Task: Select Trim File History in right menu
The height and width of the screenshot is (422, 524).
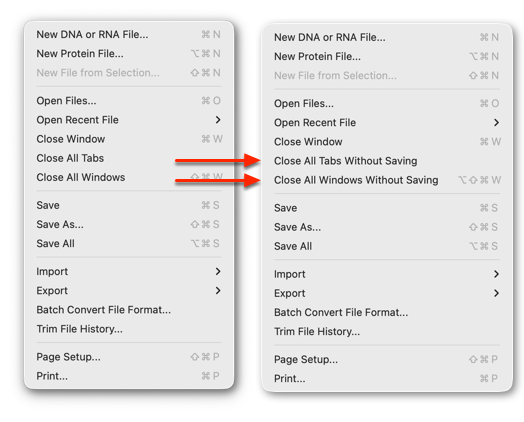Action: click(387, 331)
